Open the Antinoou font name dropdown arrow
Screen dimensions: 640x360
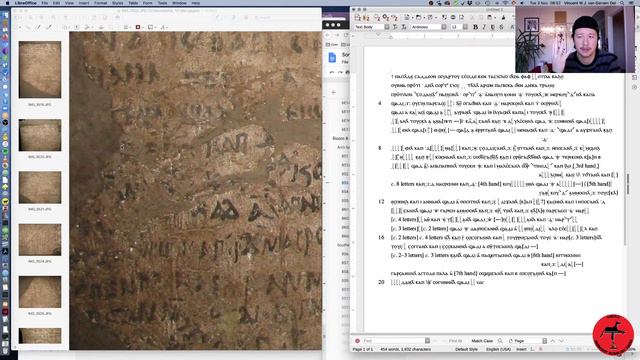[444, 27]
